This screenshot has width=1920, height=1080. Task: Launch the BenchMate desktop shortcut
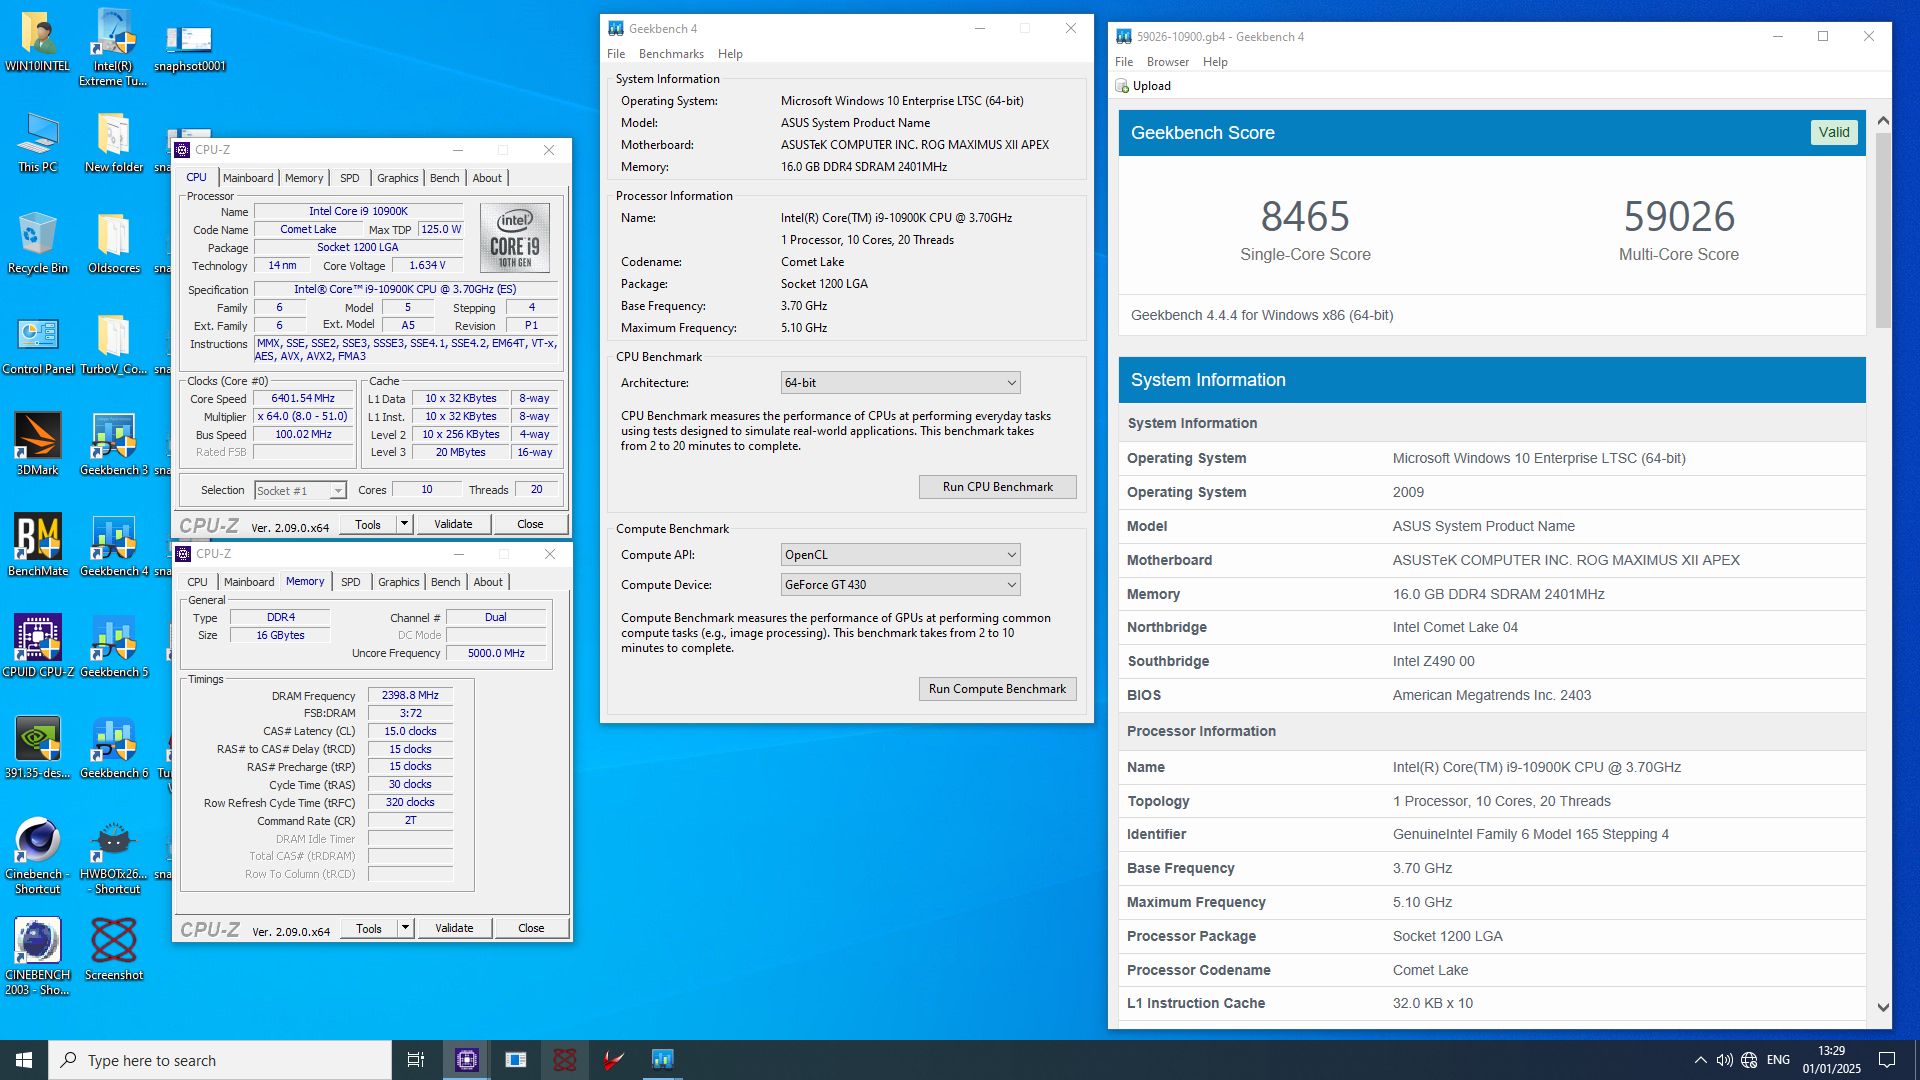pos(38,546)
